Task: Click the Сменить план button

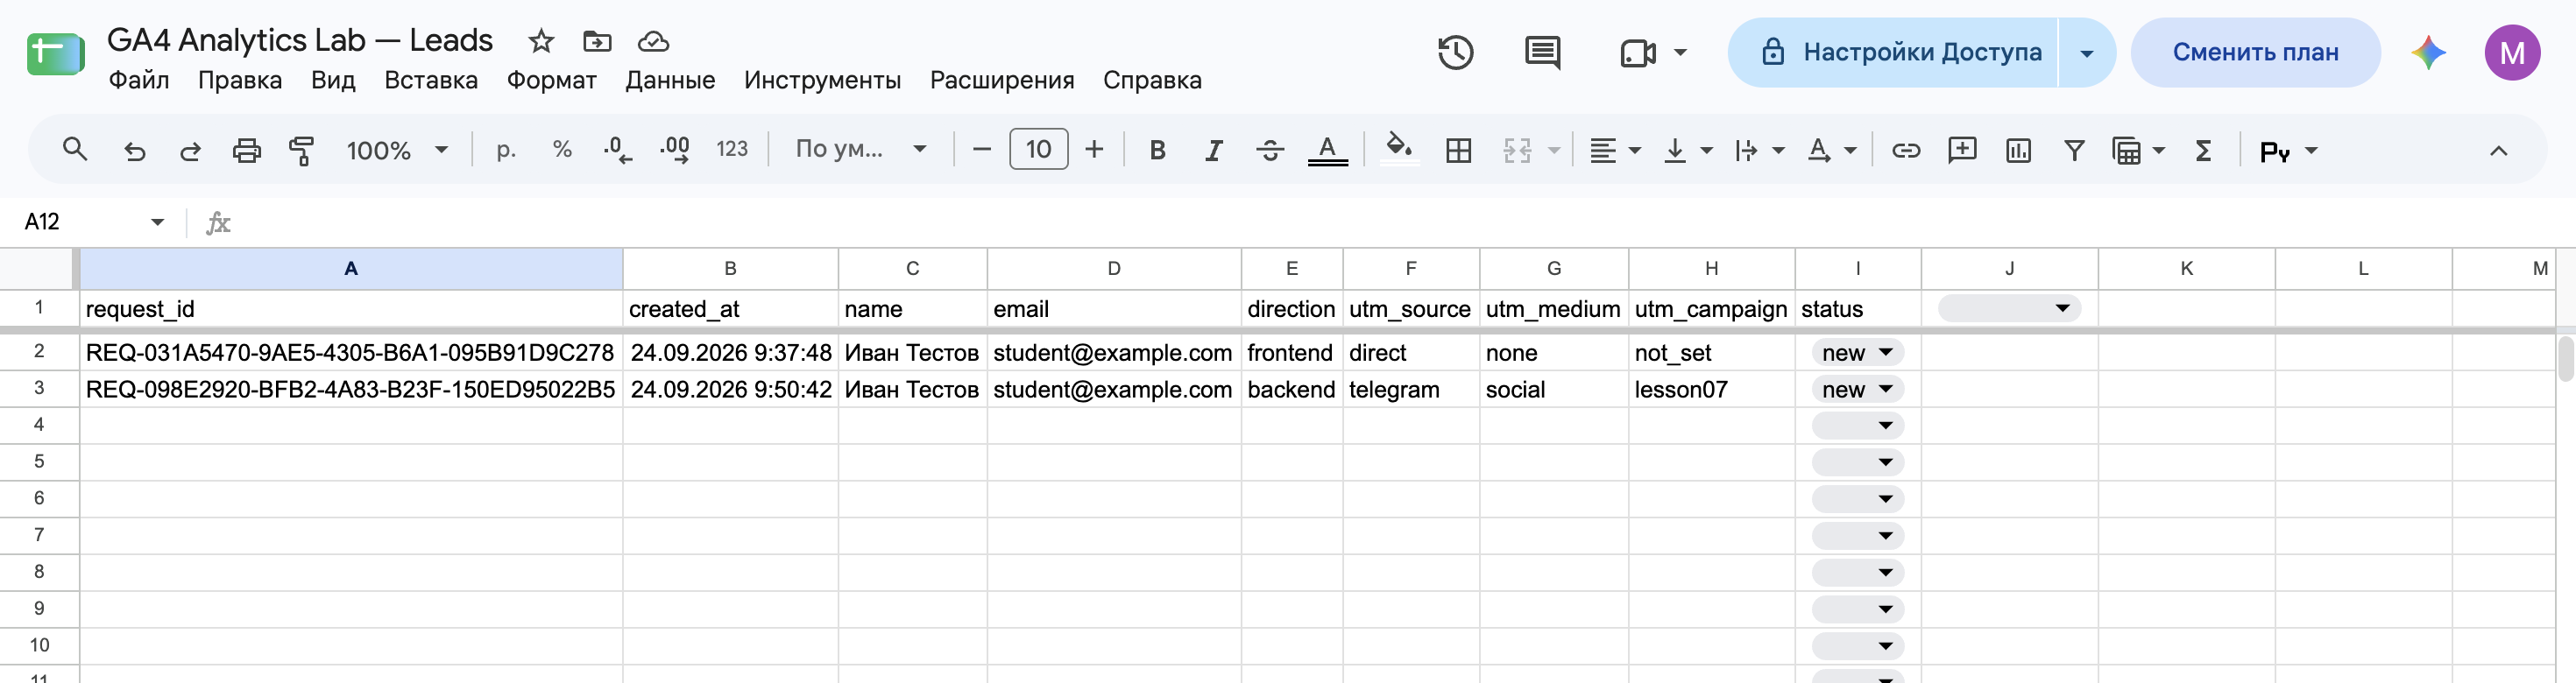Action: click(2255, 52)
